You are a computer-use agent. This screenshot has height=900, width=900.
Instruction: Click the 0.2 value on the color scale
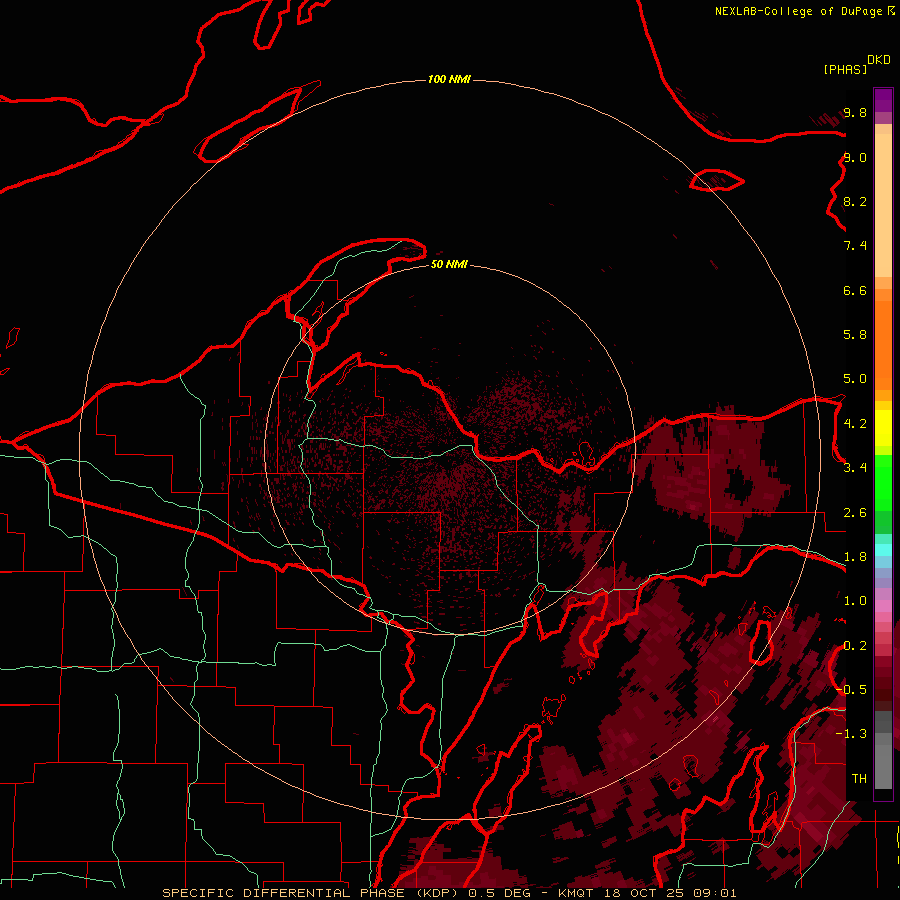(855, 645)
